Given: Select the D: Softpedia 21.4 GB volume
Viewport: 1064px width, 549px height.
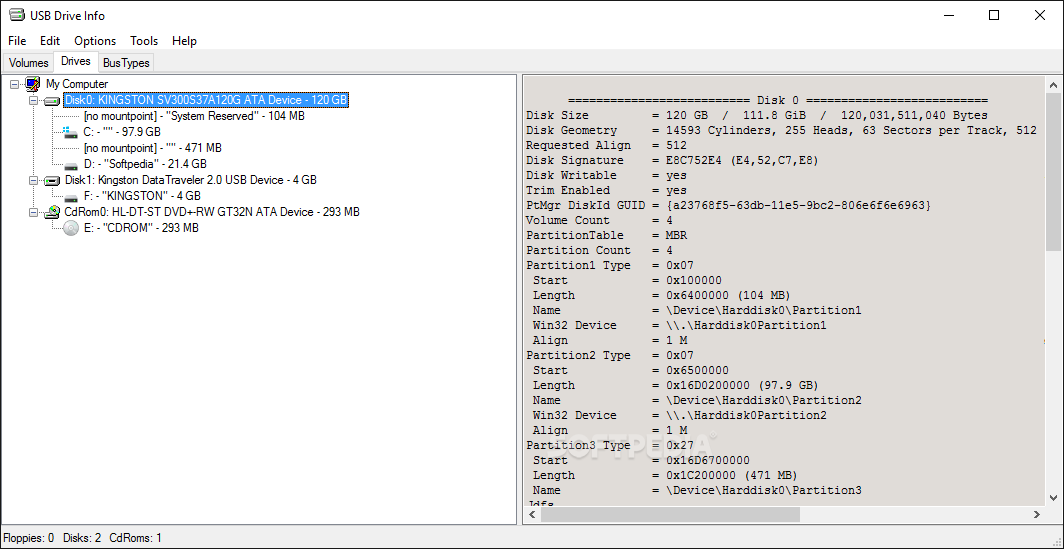Looking at the screenshot, I should [x=145, y=164].
